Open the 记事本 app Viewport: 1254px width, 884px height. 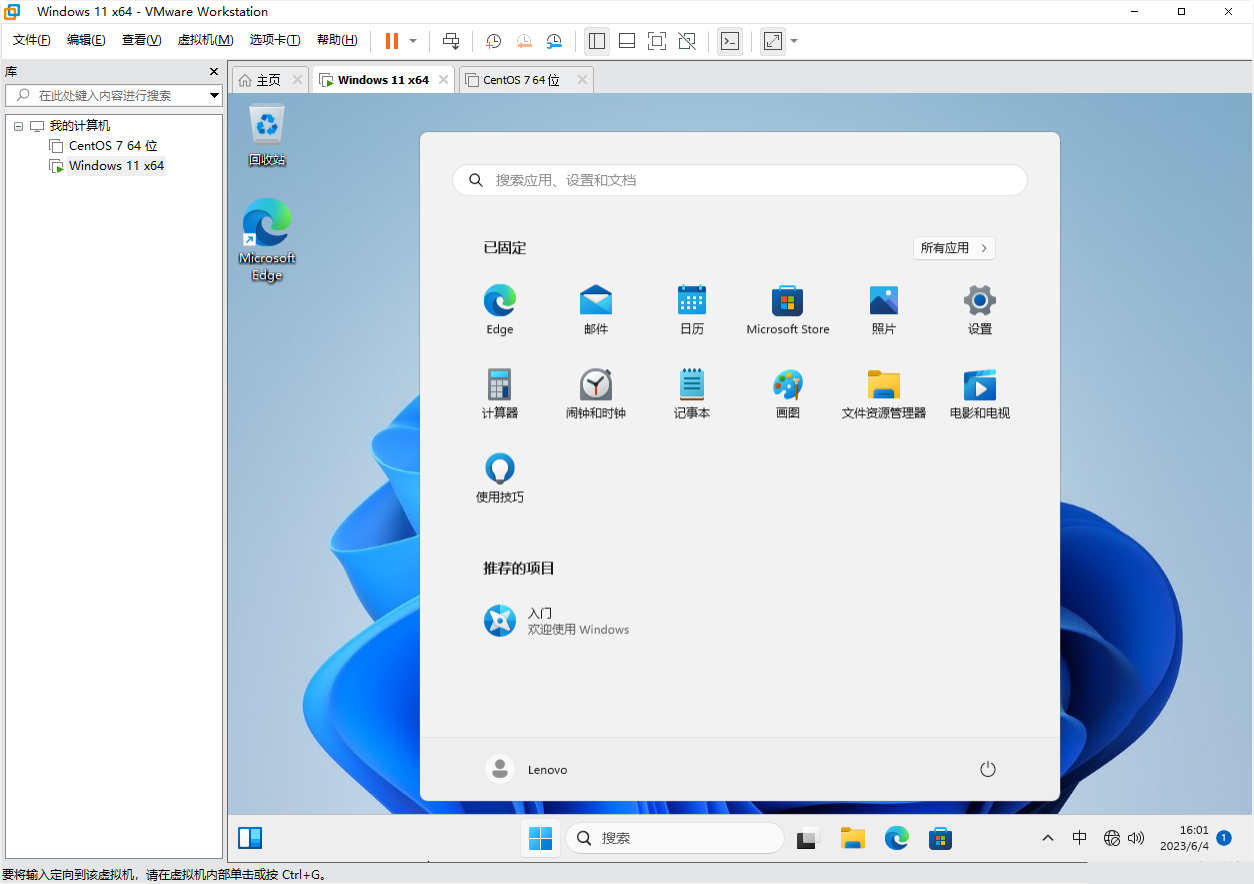tap(692, 393)
